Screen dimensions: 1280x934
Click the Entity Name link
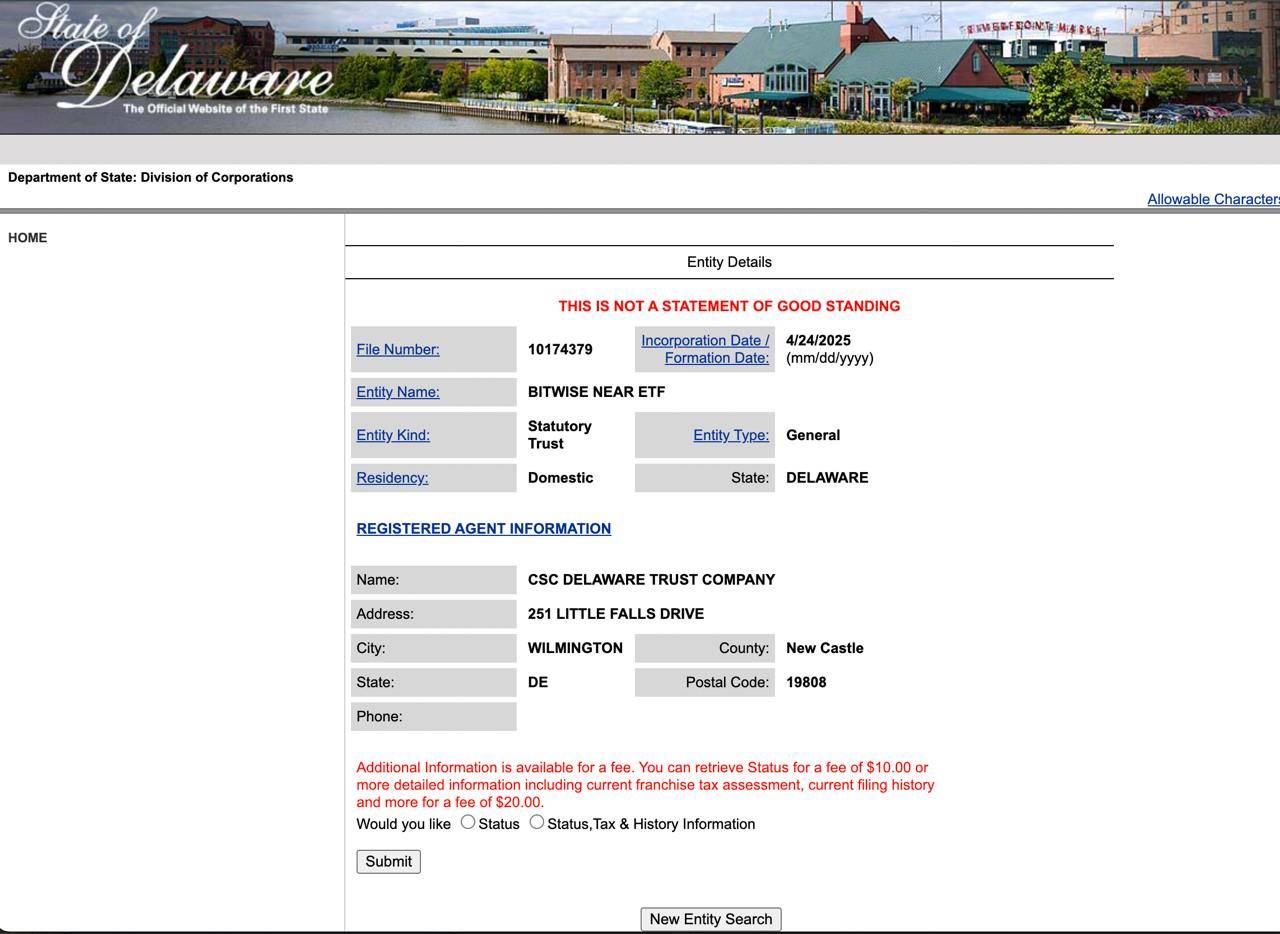[x=398, y=392]
